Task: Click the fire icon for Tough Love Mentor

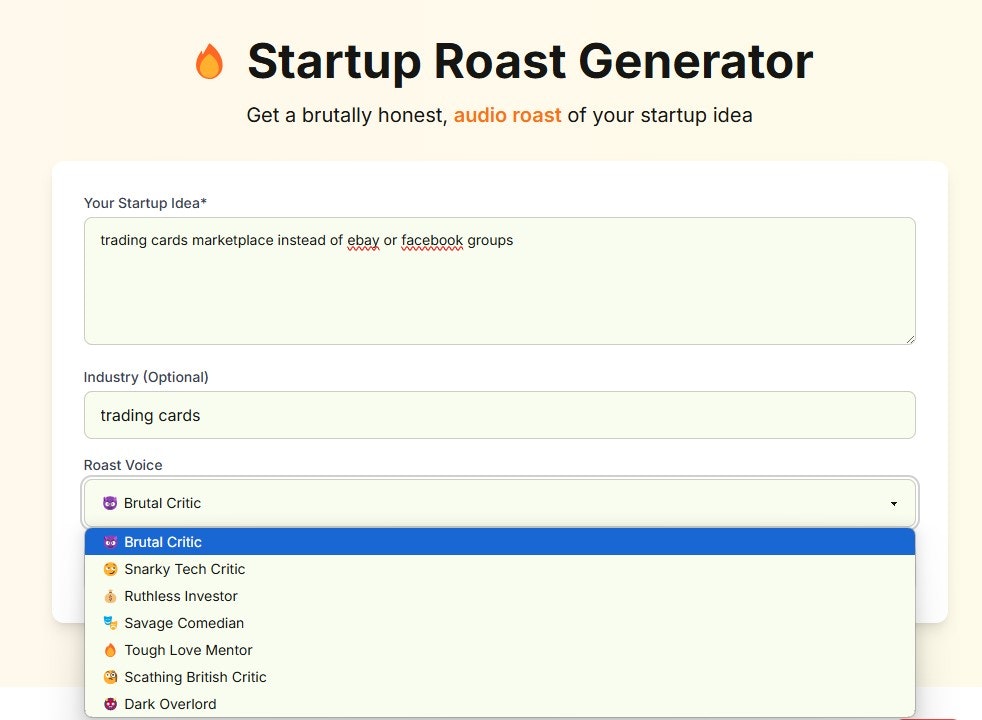Action: point(110,649)
